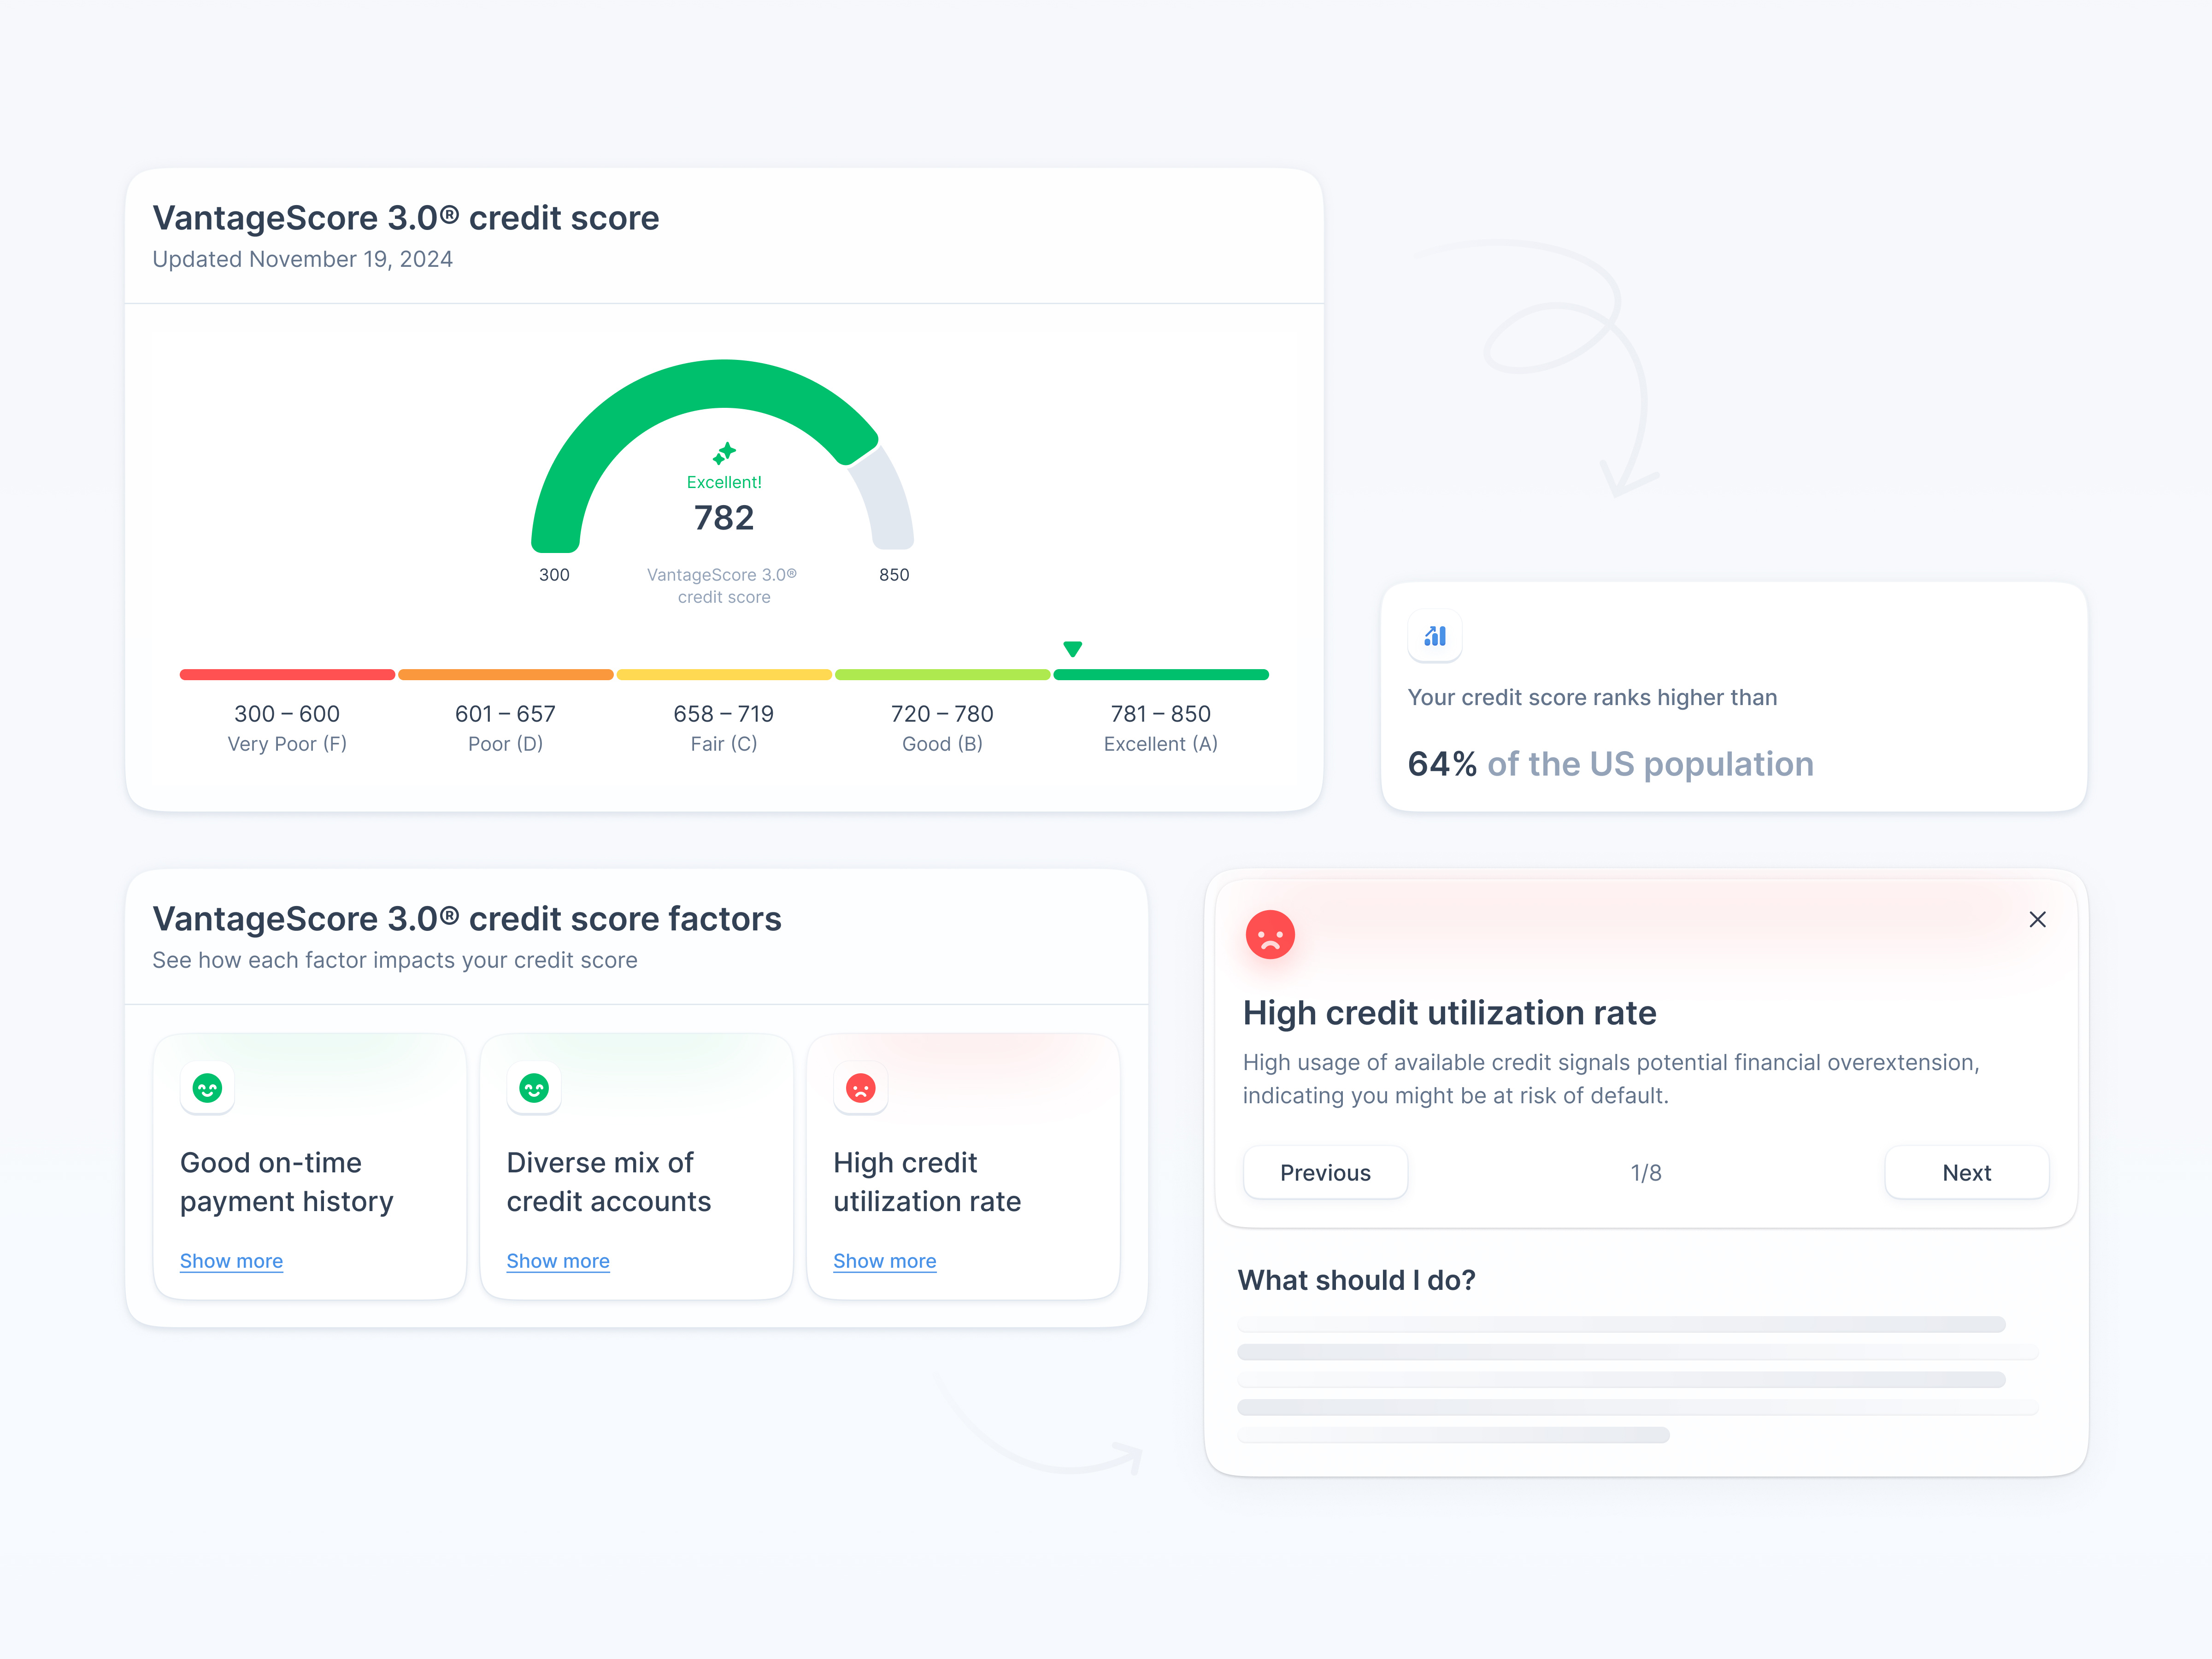Close the High credit utilization rate panel

click(2038, 920)
